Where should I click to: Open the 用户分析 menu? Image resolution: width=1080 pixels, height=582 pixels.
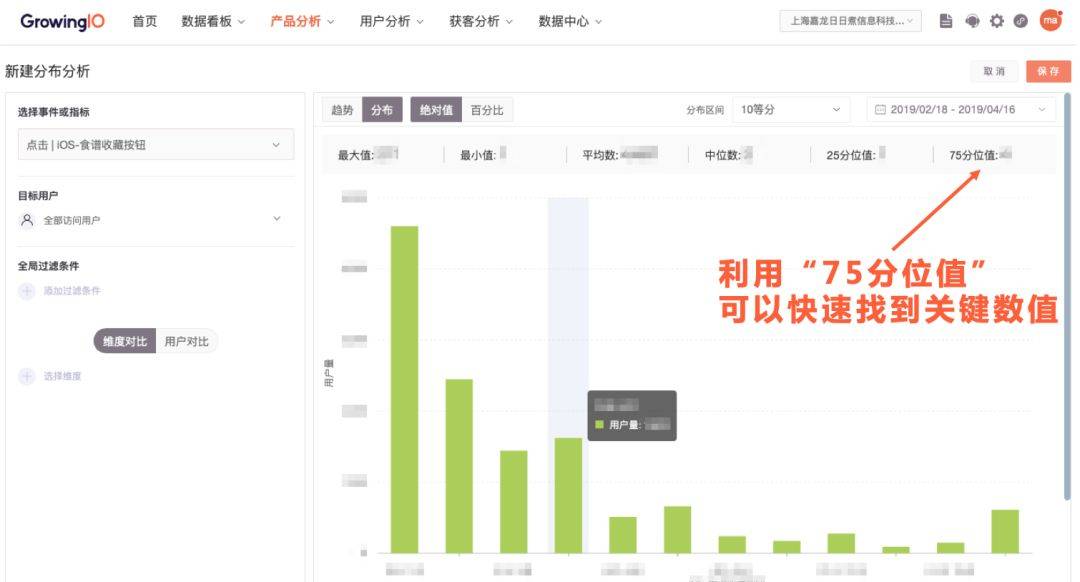coord(391,21)
